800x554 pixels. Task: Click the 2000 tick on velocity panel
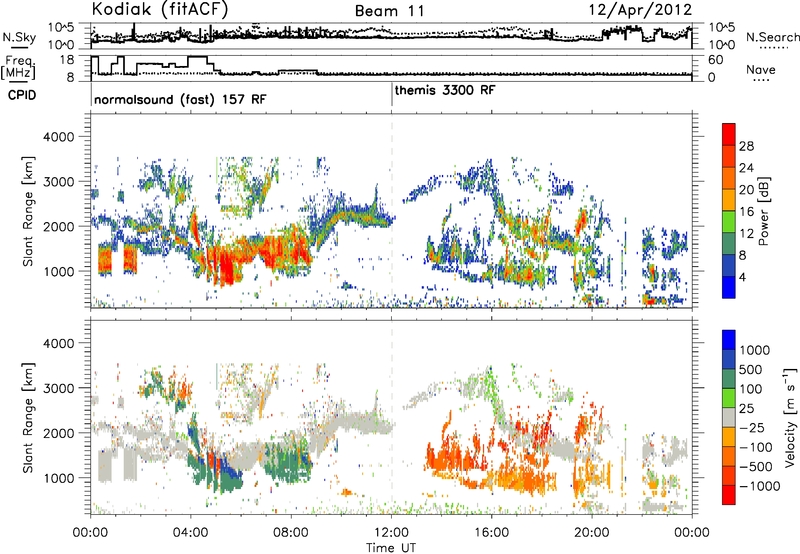tap(61, 433)
